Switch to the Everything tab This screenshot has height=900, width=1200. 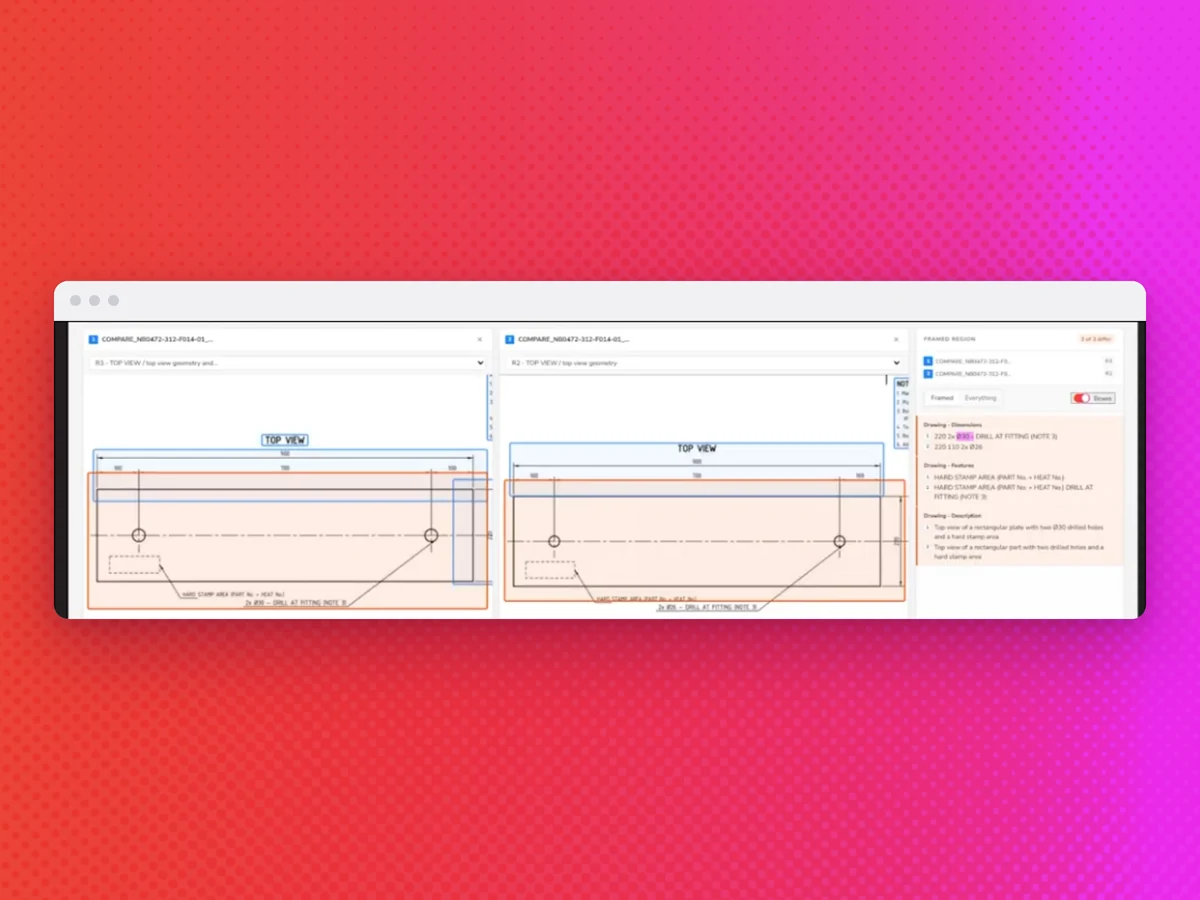point(980,398)
